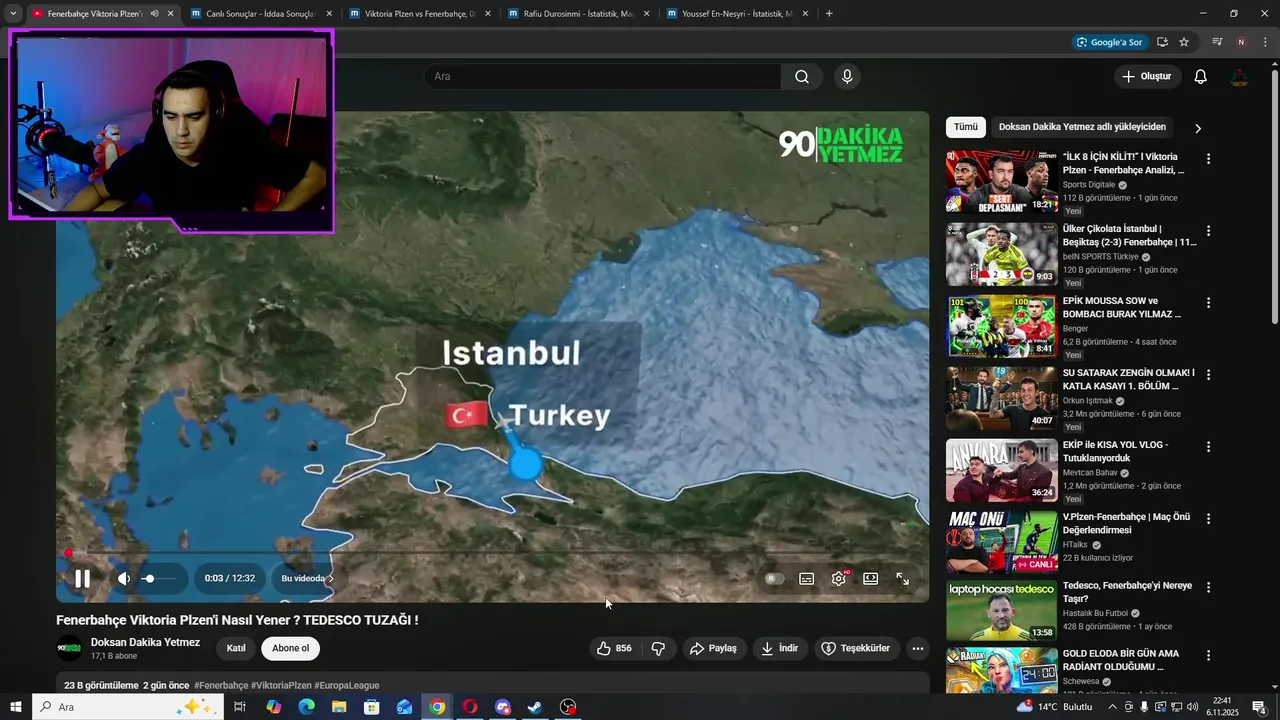Switch to Canlı Sonuçlar browser tab
This screenshot has width=1280, height=720.
coord(260,14)
